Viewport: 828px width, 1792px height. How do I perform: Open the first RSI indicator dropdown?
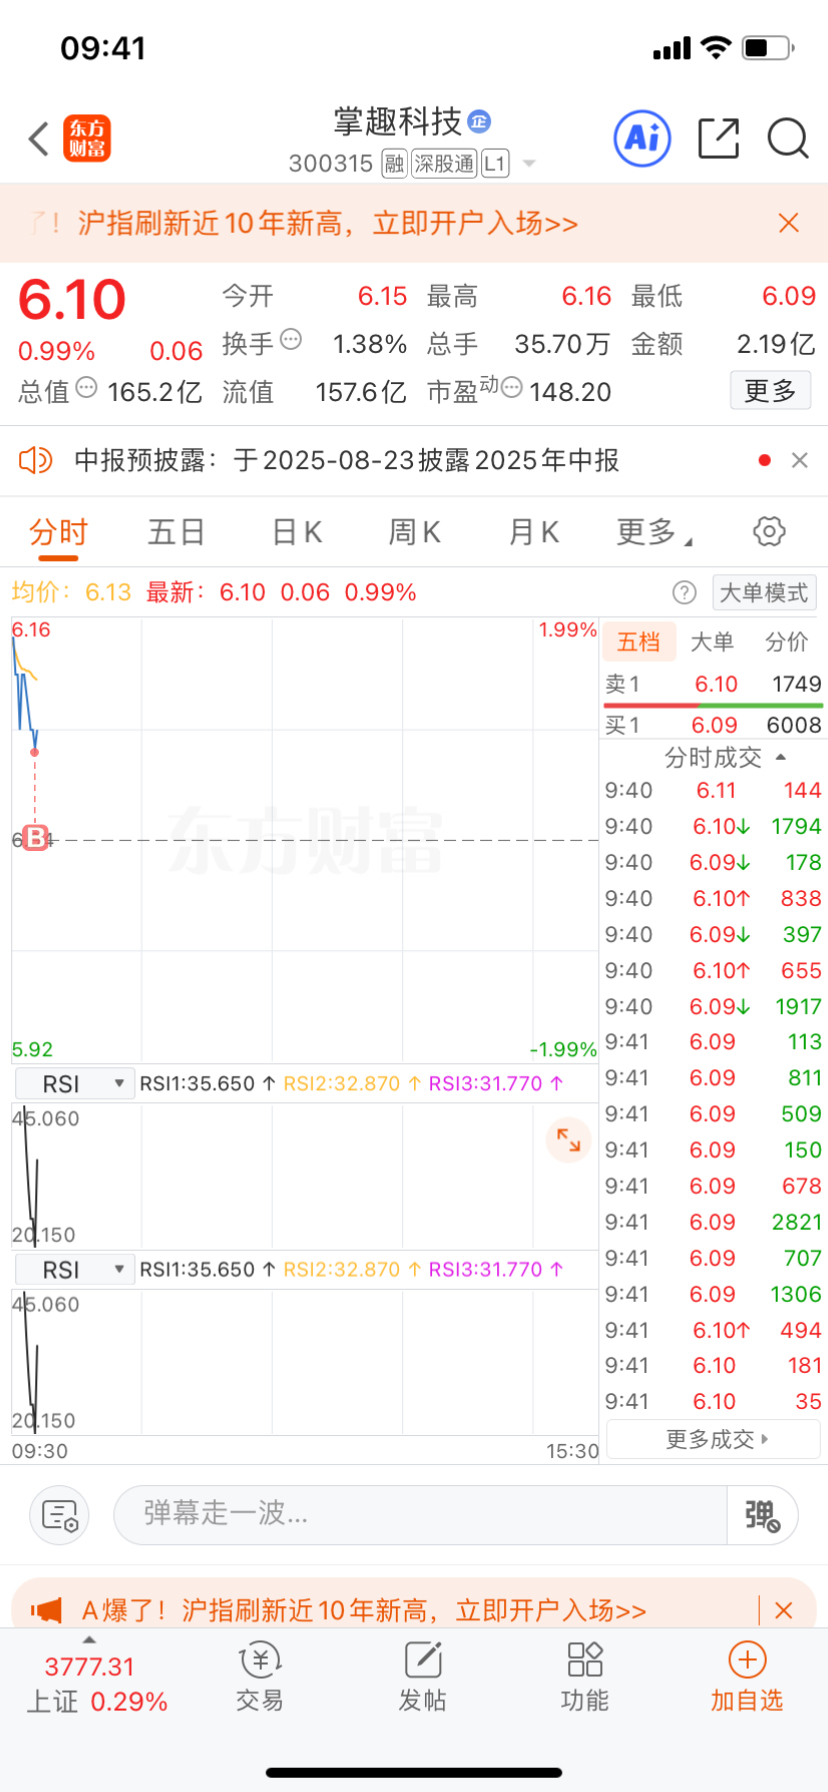point(74,1084)
